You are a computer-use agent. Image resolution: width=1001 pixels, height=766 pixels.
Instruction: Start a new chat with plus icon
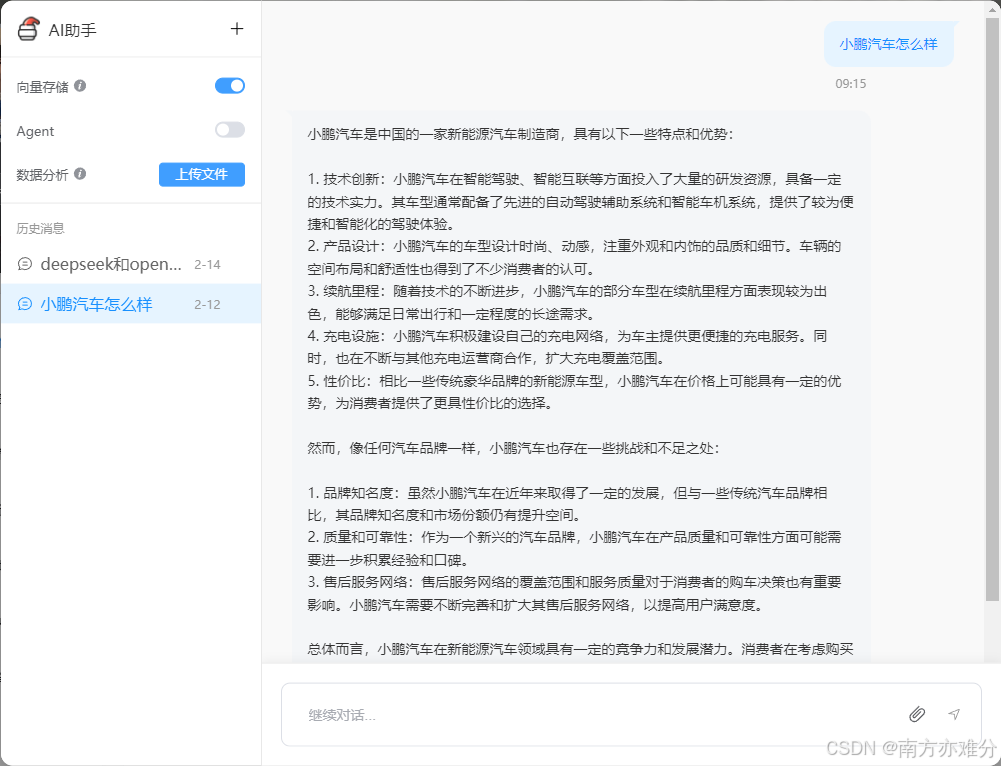[x=237, y=29]
